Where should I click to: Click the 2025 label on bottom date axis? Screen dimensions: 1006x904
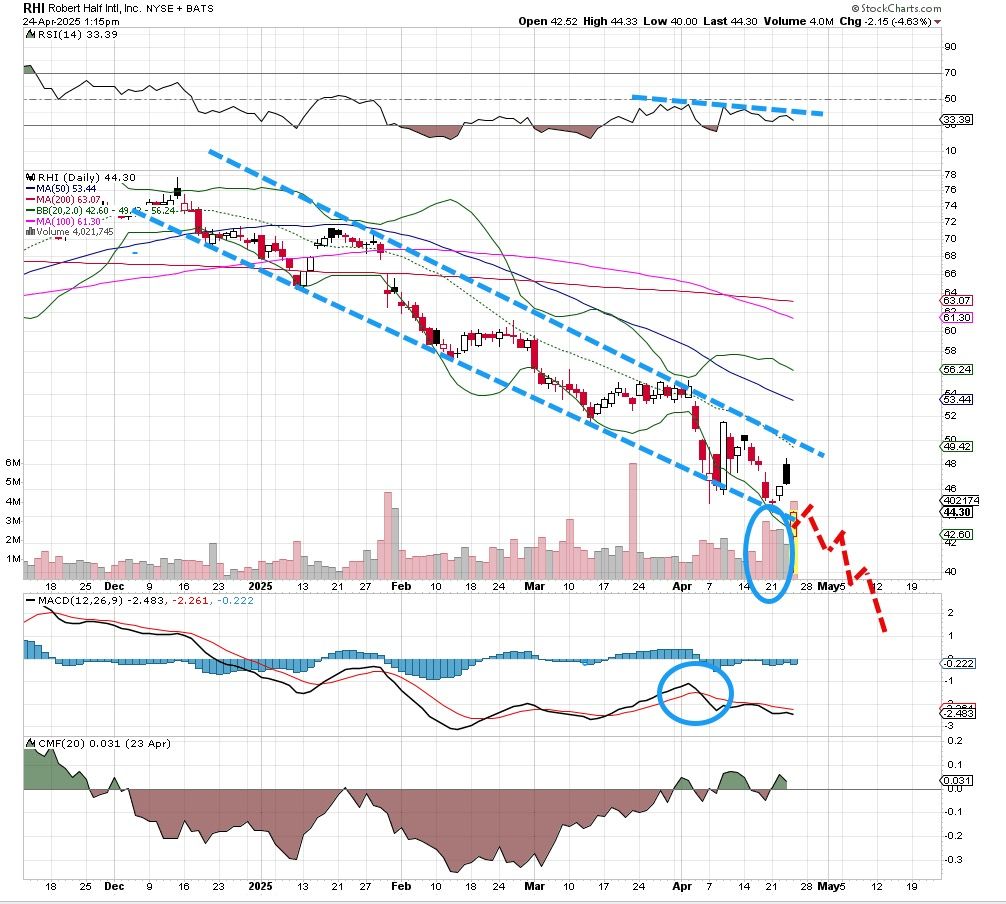click(x=259, y=886)
